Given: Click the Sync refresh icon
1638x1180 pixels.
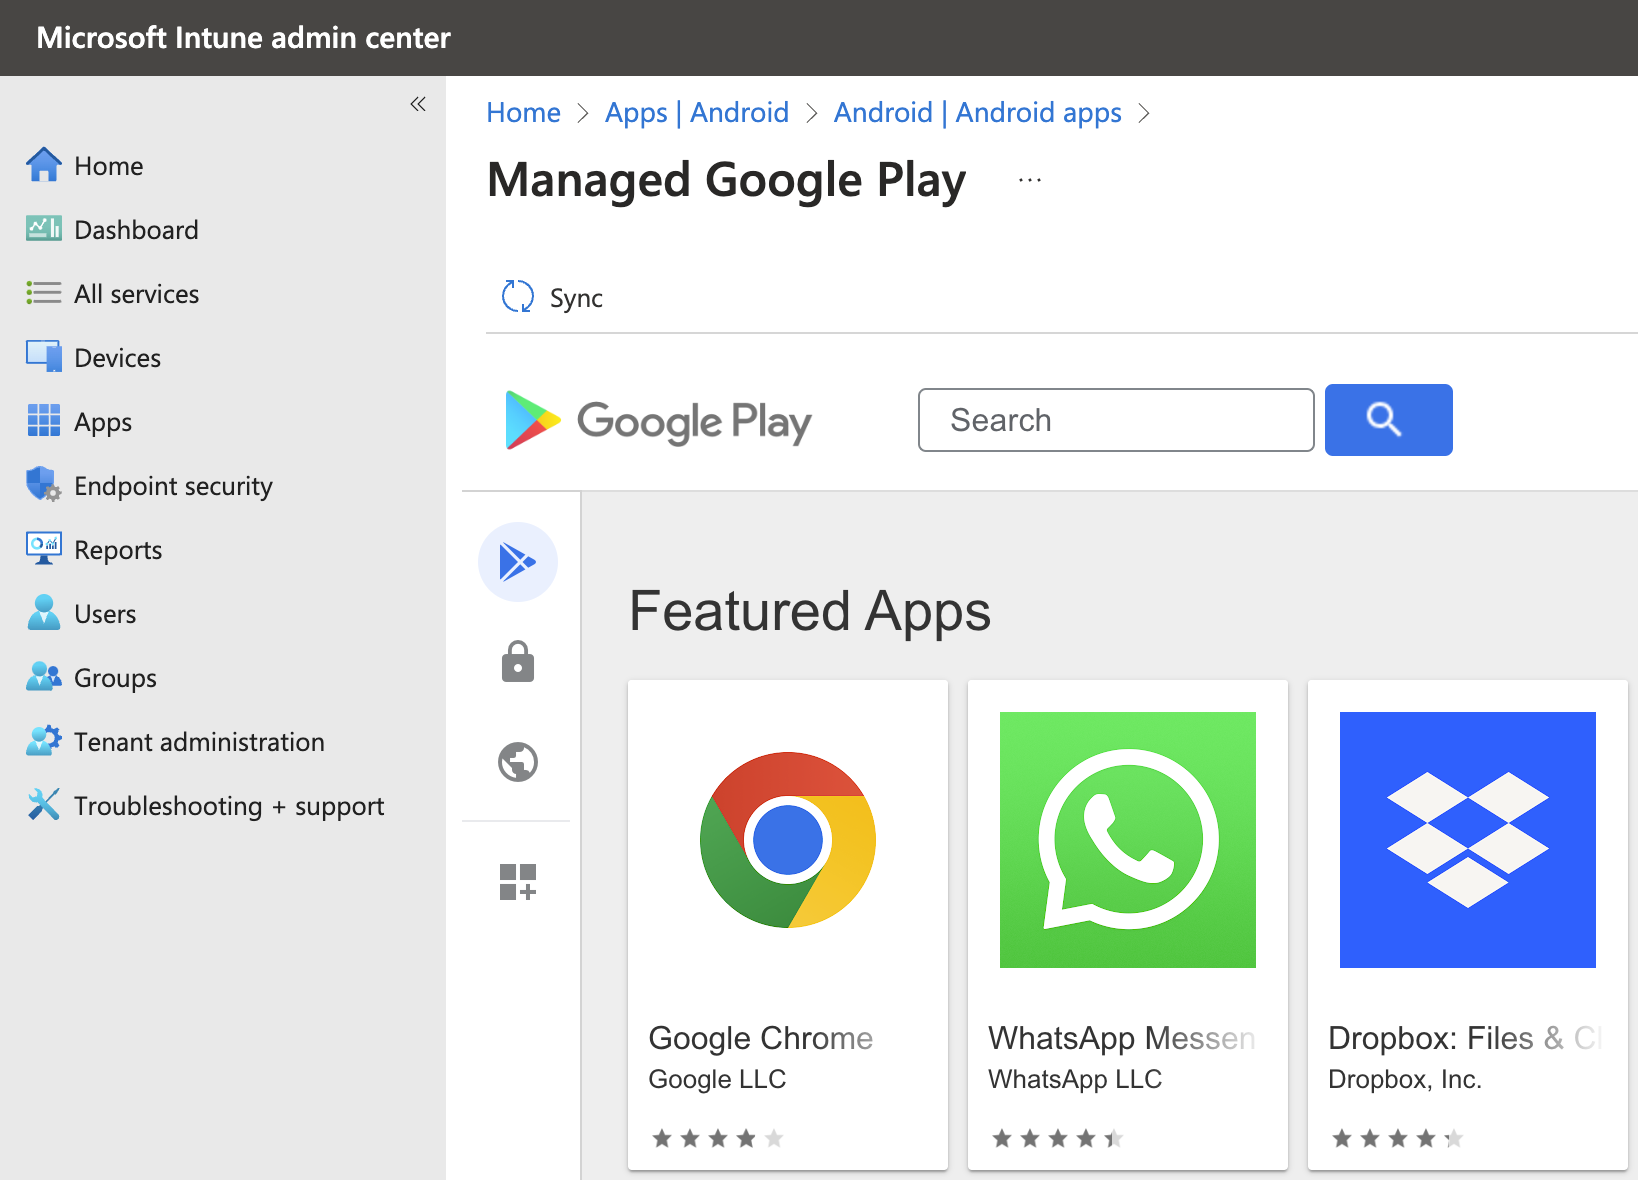Looking at the screenshot, I should (x=518, y=296).
